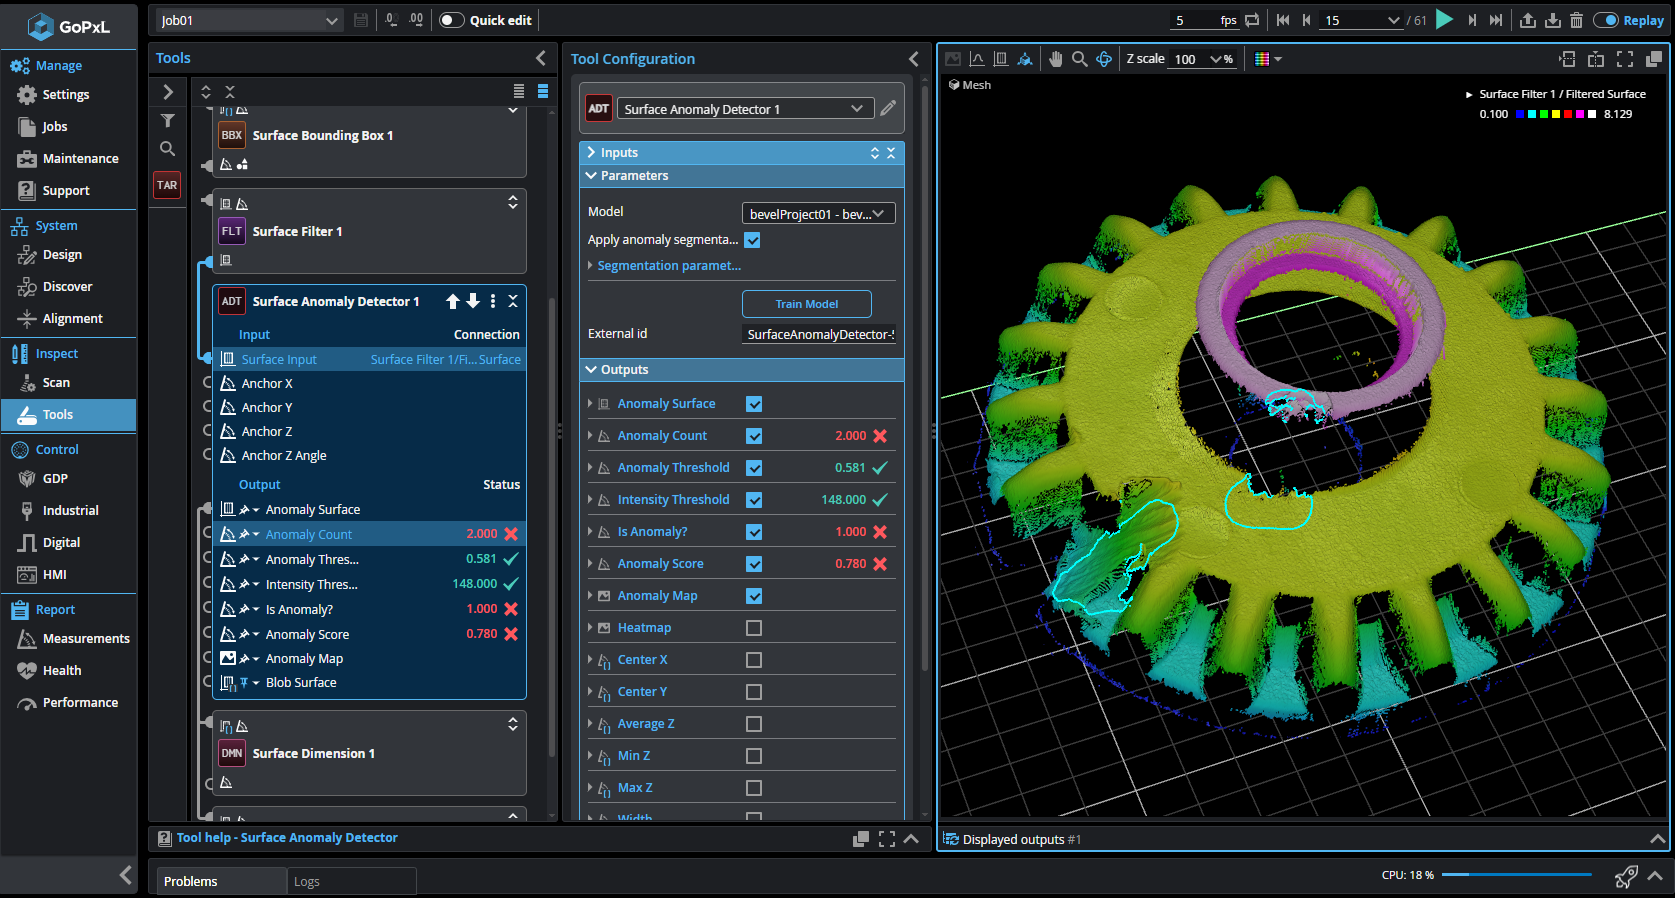Open the Model dropdown
1675x898 pixels.
[817, 213]
